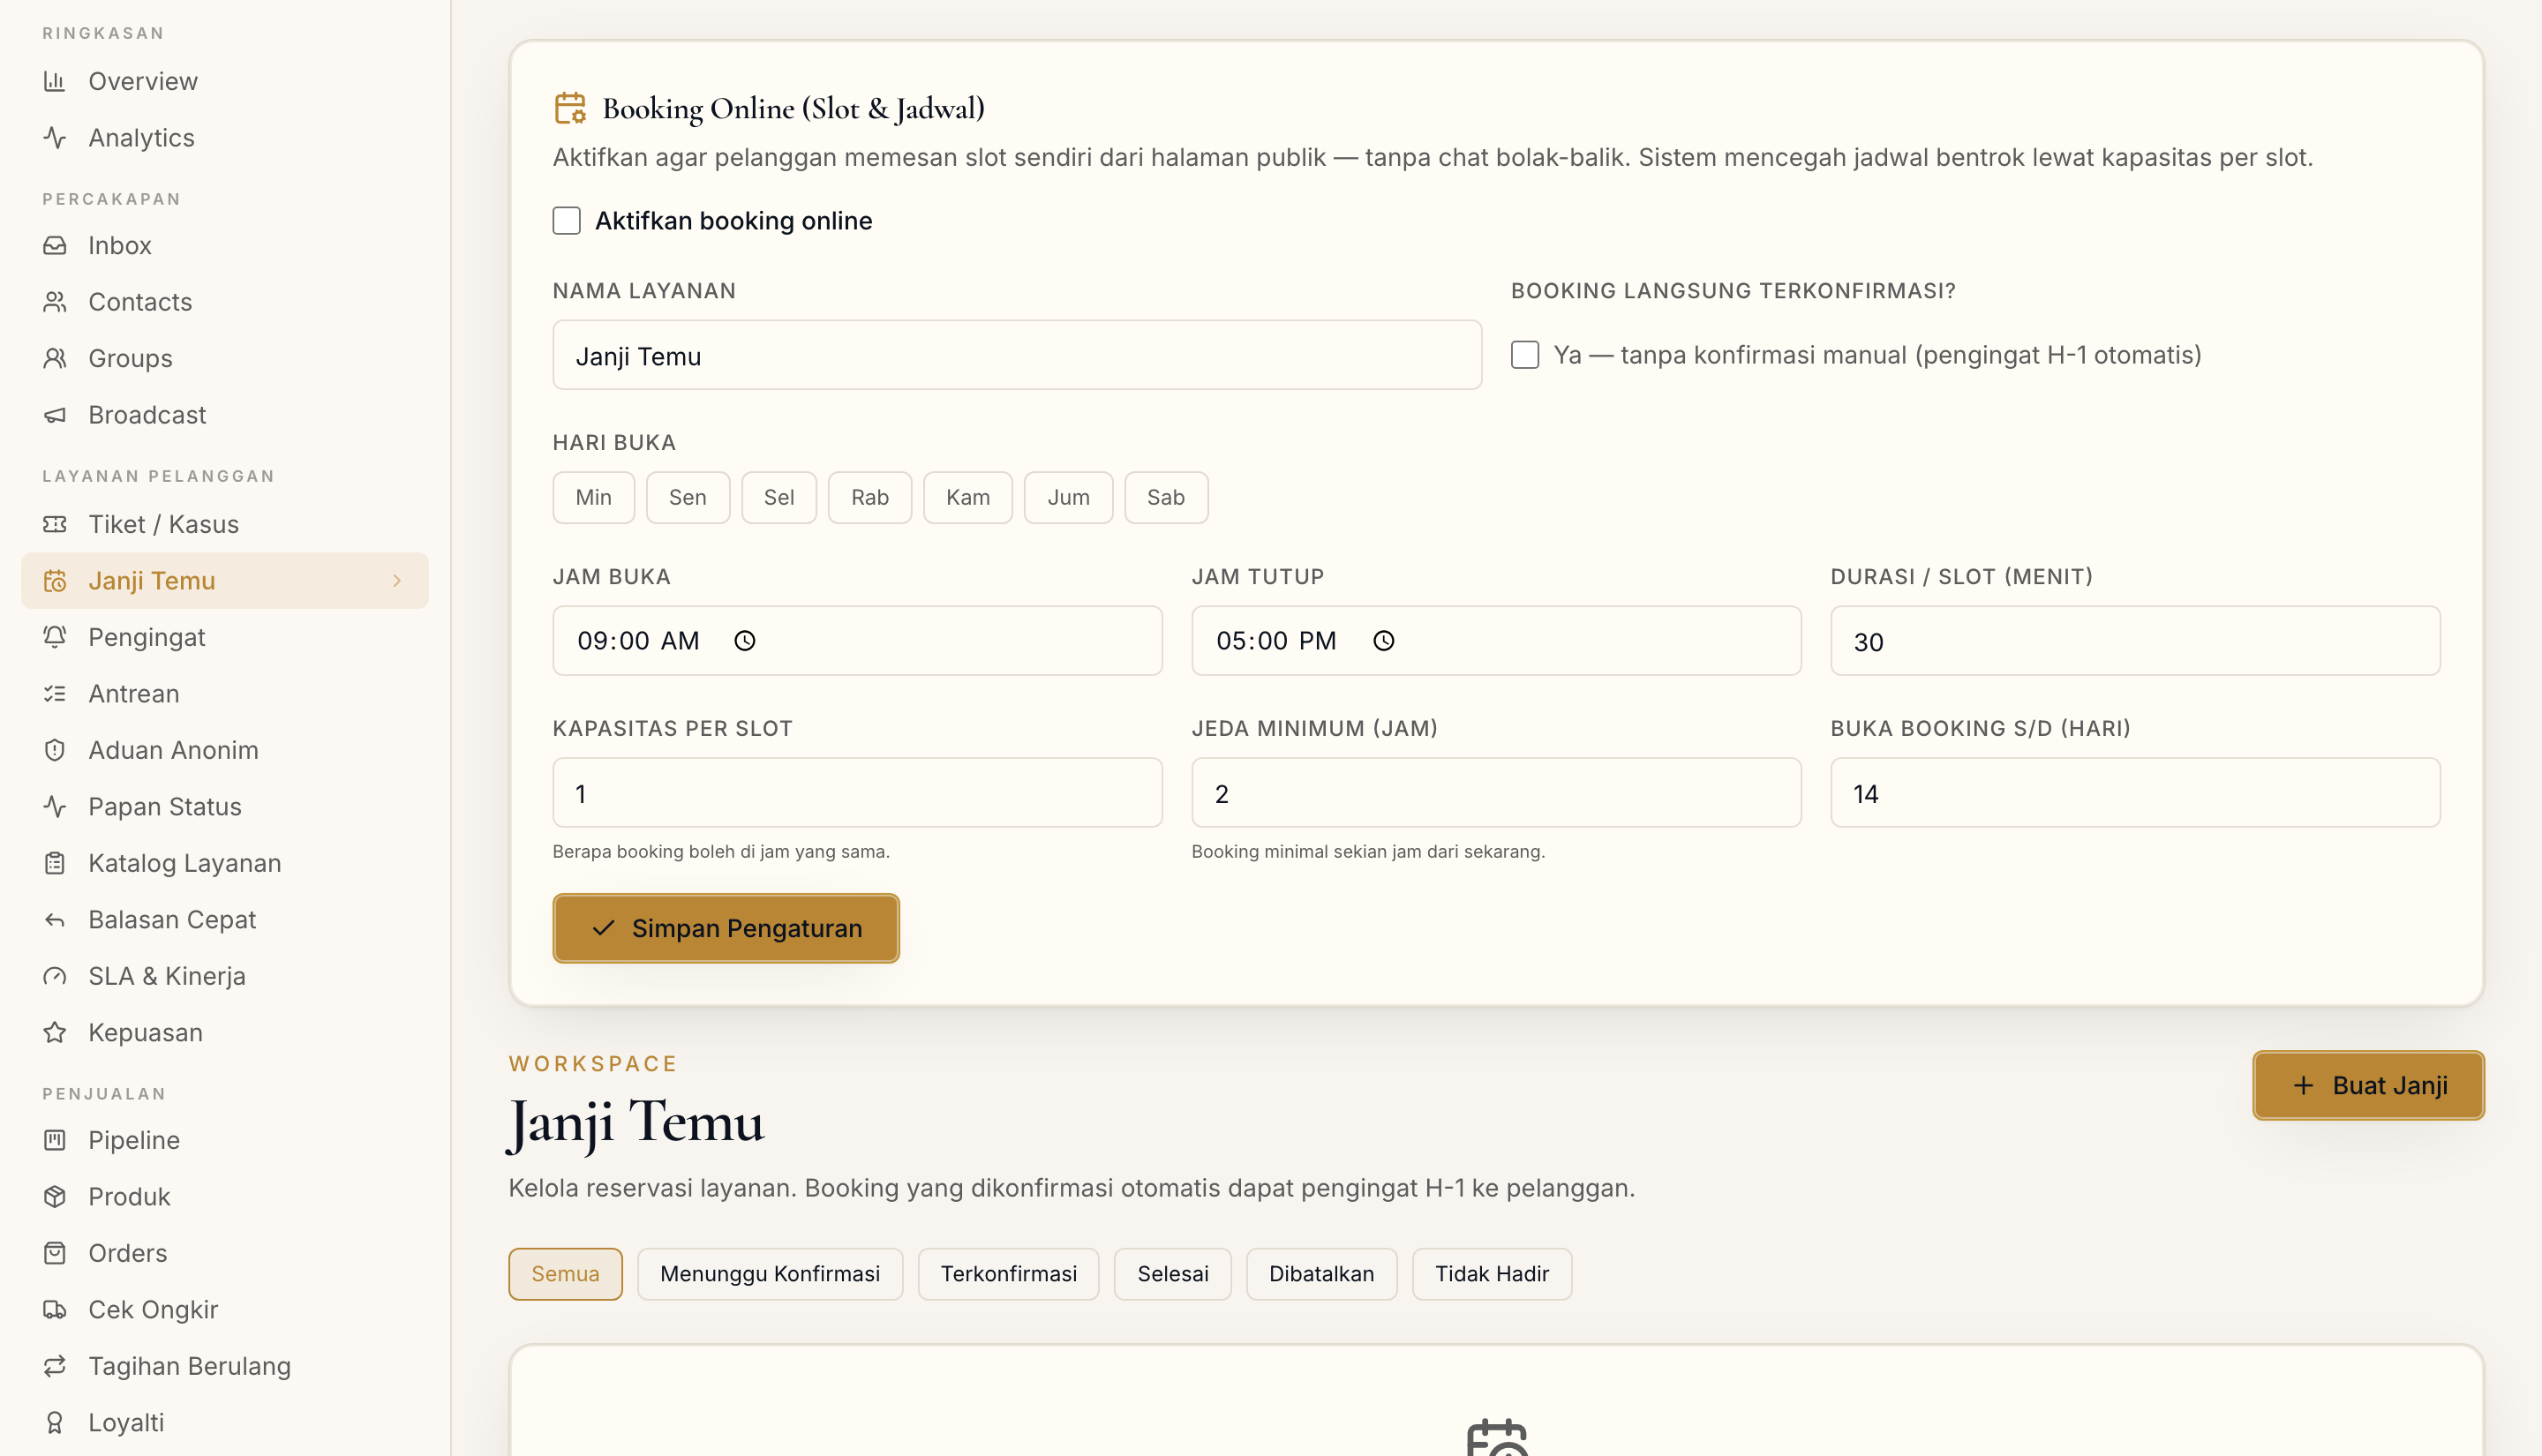Click the Buat Janji button

point(2368,1086)
